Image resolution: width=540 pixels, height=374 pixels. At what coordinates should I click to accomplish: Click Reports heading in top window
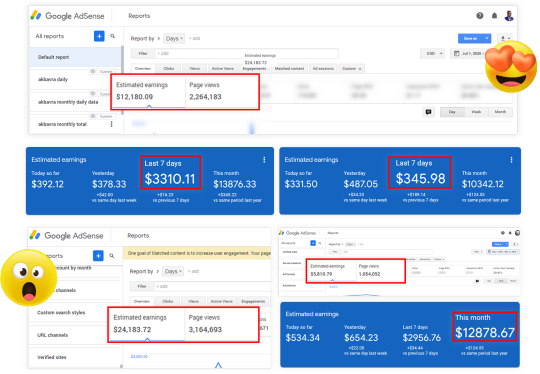[139, 16]
